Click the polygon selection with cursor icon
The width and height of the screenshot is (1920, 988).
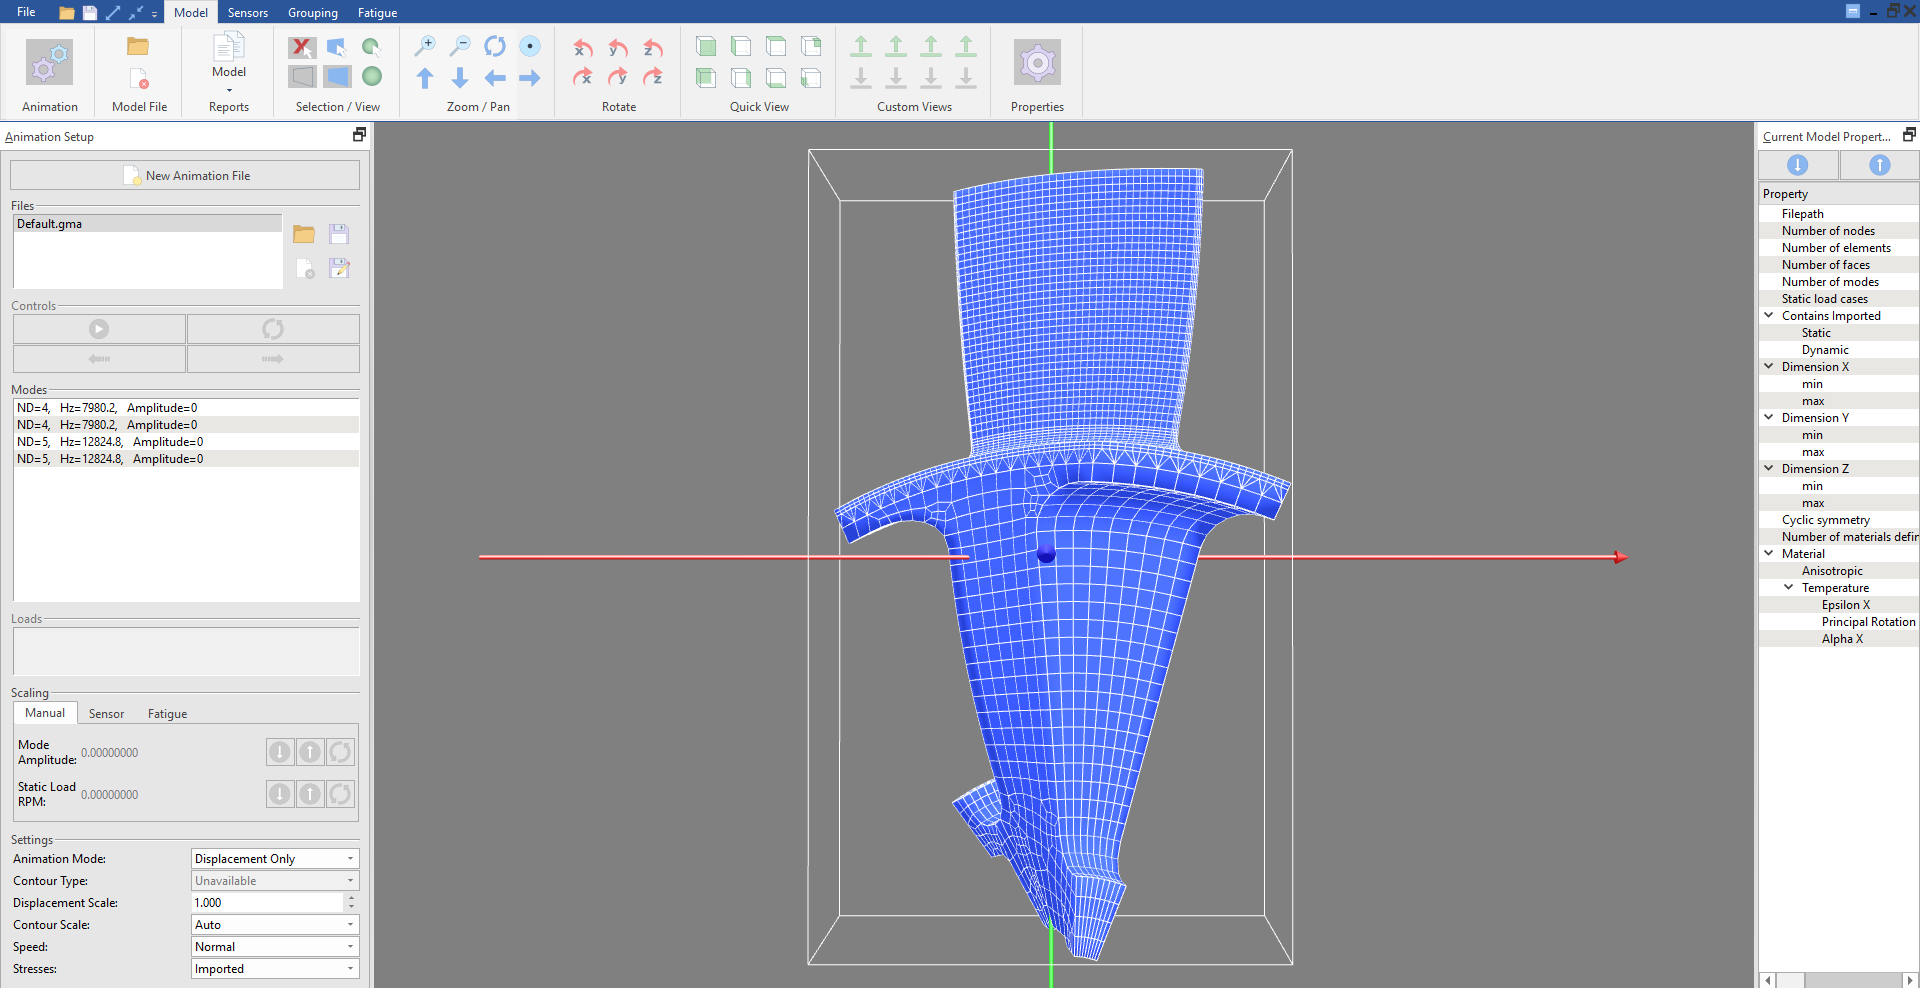tap(337, 47)
